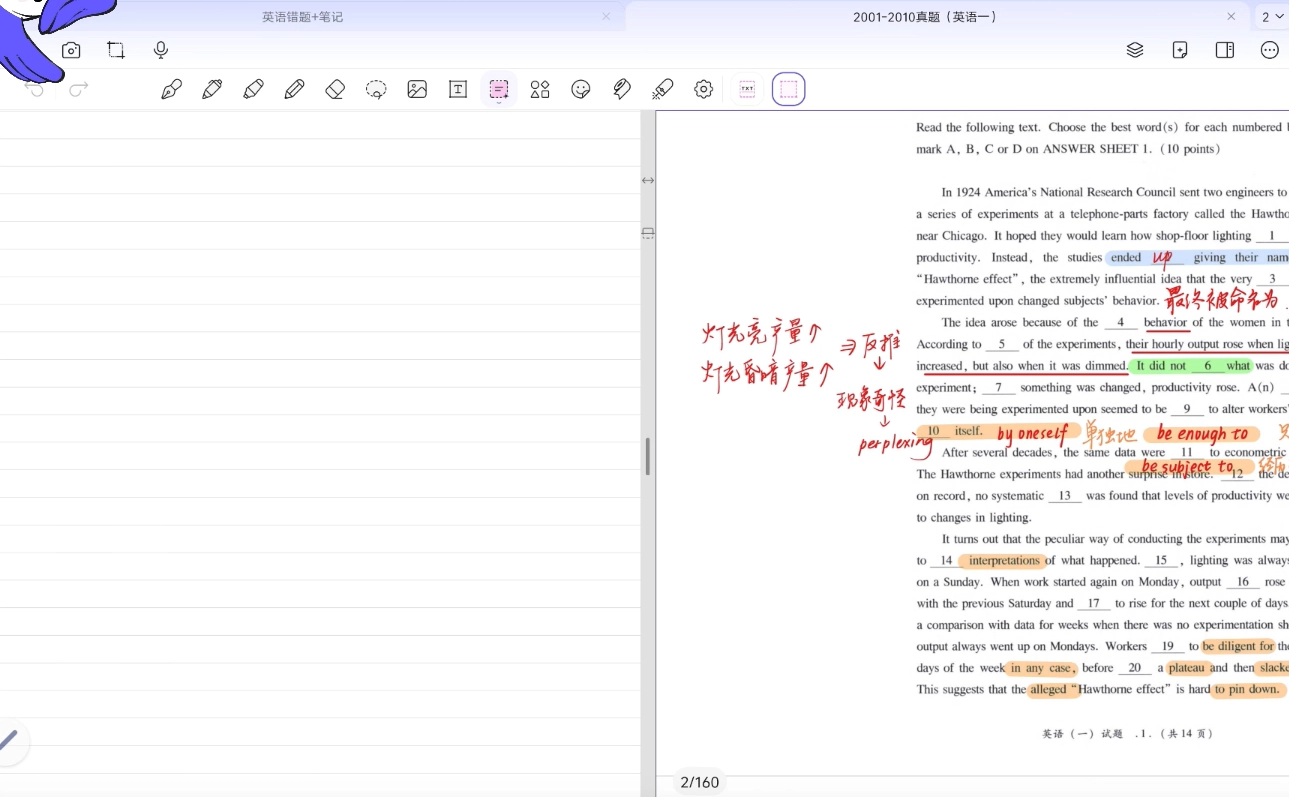Select the laser pointer tool

(x=662, y=90)
